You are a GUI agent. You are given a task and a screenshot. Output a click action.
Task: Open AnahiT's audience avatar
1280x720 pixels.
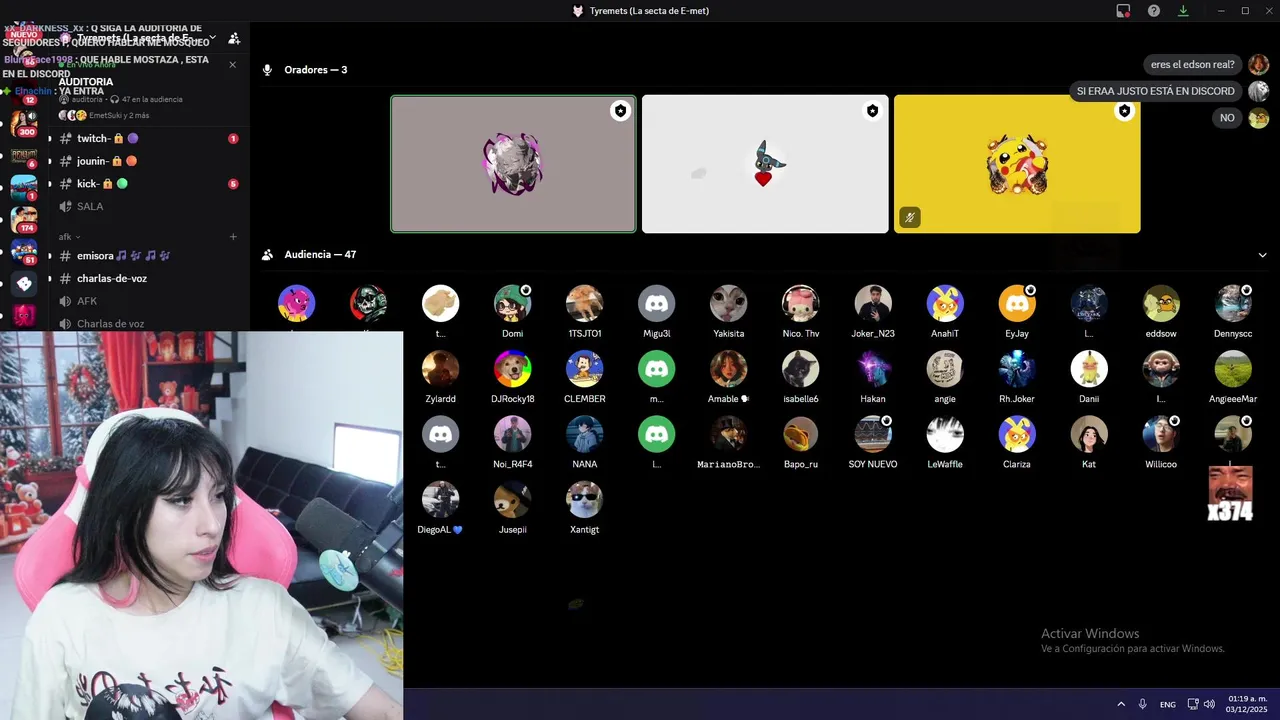pyautogui.click(x=944, y=304)
